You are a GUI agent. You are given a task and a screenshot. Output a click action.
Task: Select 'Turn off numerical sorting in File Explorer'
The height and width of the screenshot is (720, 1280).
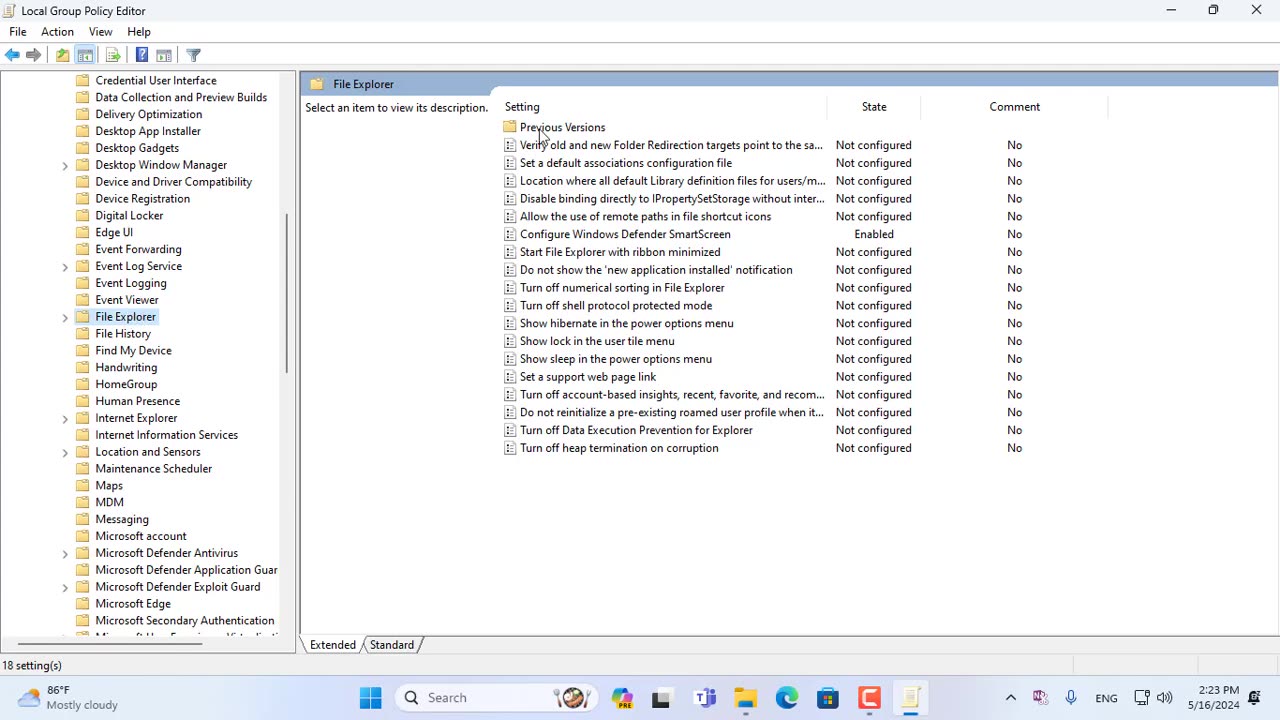click(622, 288)
